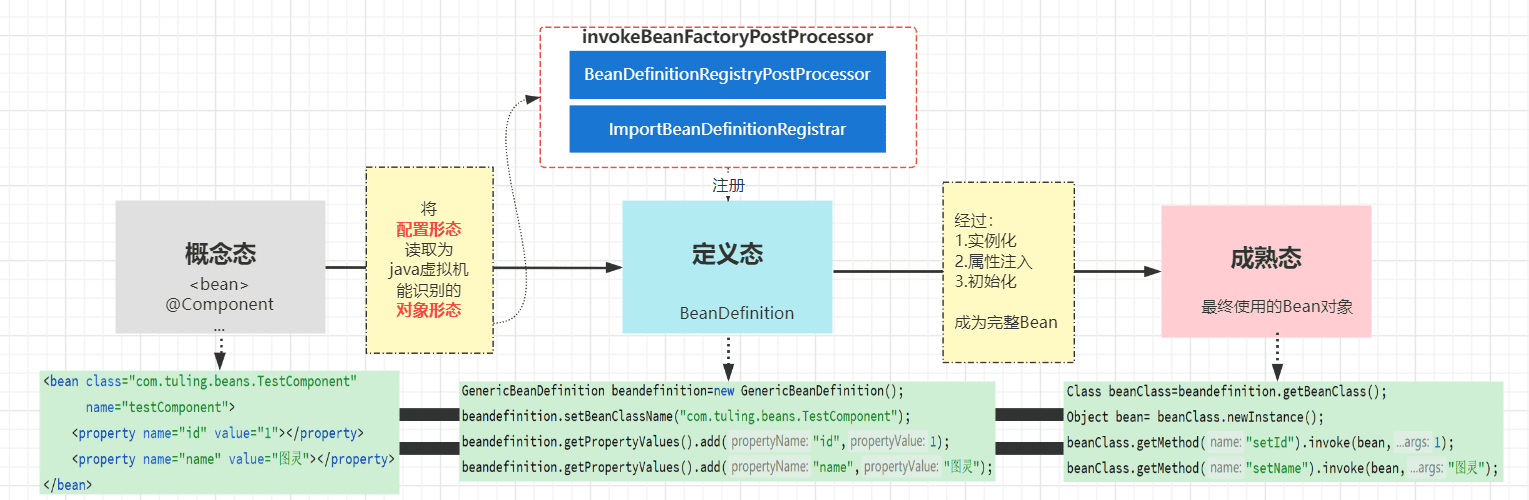
Task: Click the property name="name" value="图灵" line
Action: [233, 459]
